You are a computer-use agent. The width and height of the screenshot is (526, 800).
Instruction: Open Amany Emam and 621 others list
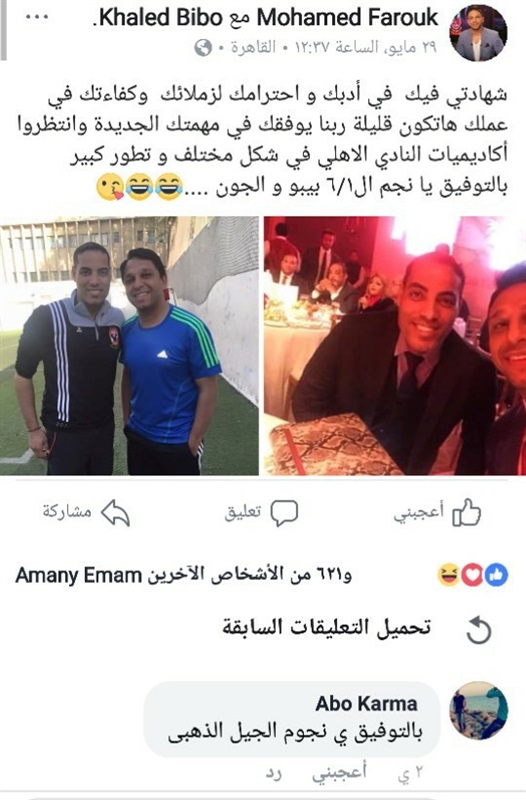coord(184,575)
